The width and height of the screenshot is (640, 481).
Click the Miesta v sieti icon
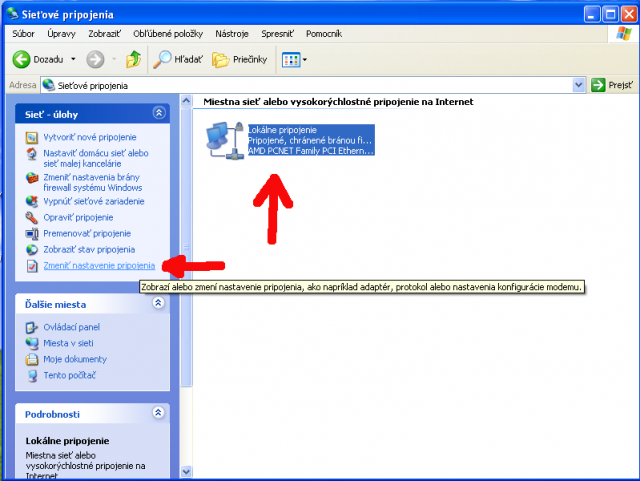(32, 343)
